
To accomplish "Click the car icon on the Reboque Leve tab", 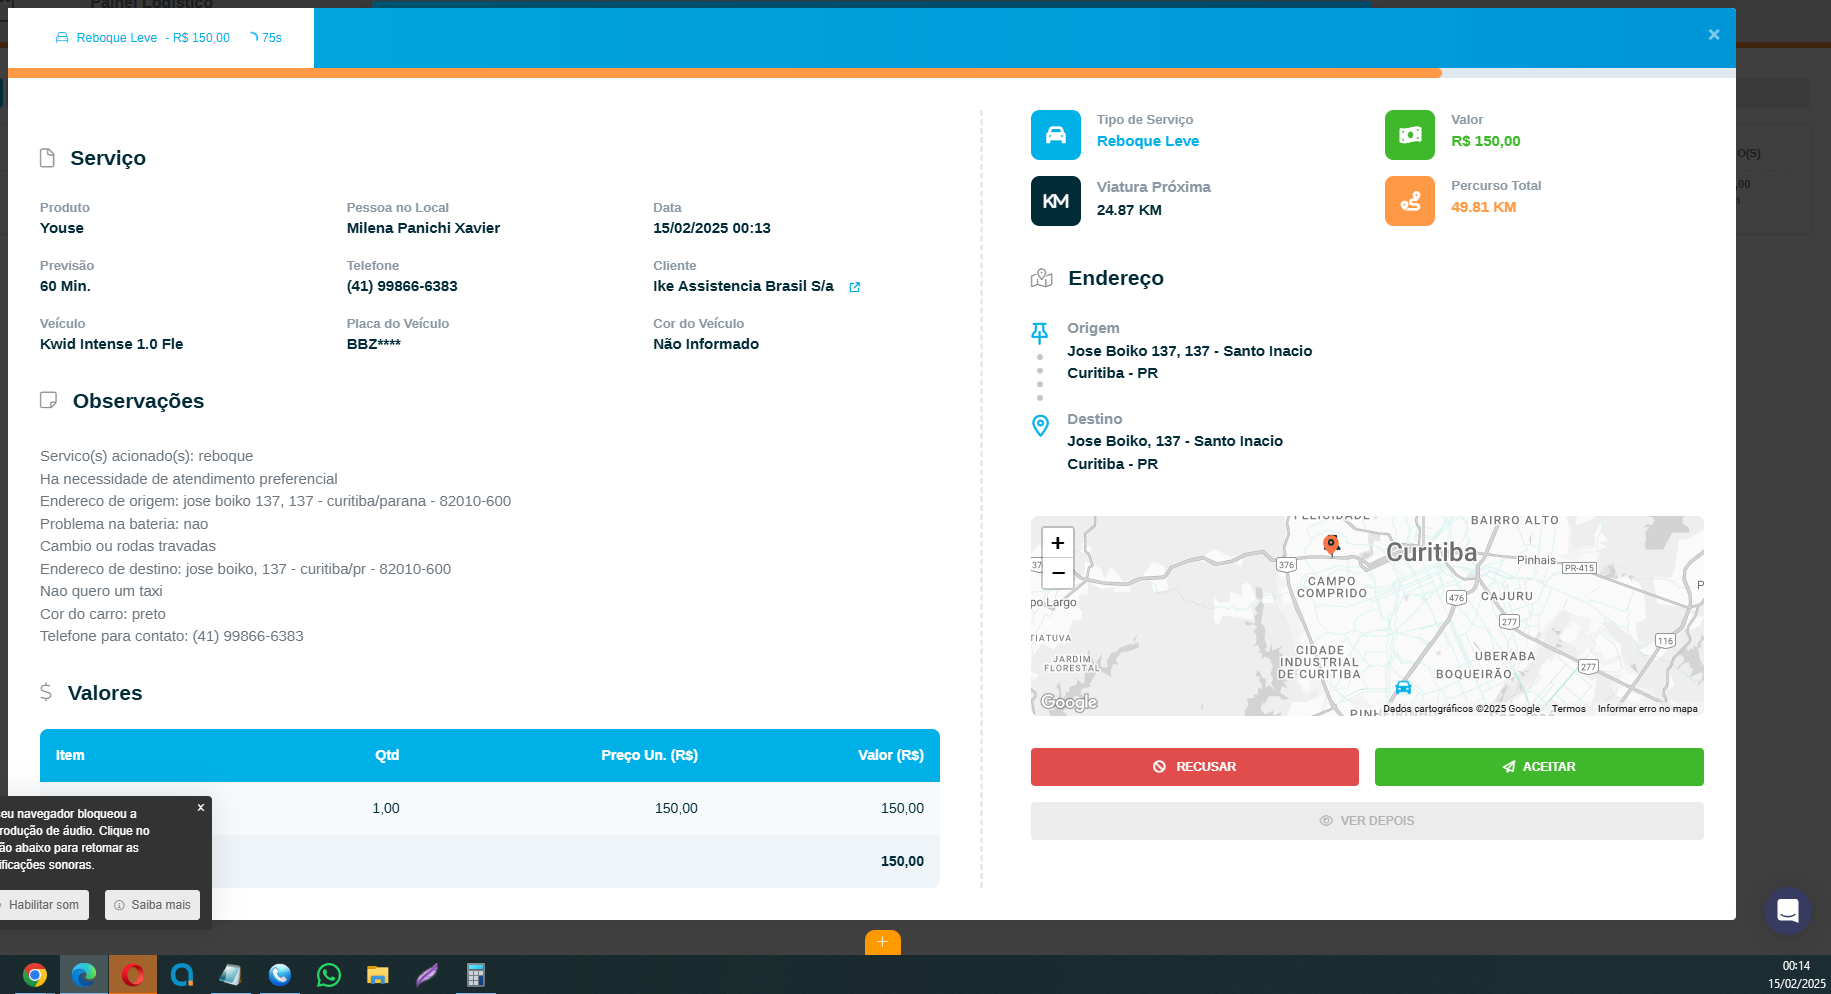I will (62, 38).
